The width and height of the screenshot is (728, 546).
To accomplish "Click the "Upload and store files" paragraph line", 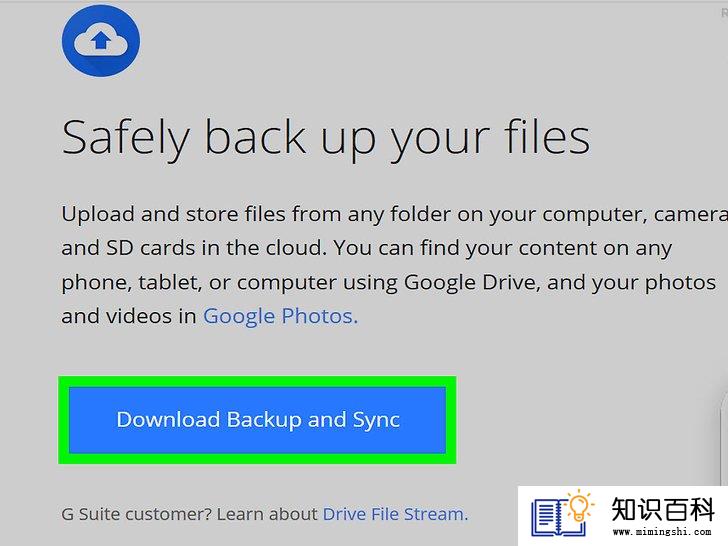I will 395,214.
